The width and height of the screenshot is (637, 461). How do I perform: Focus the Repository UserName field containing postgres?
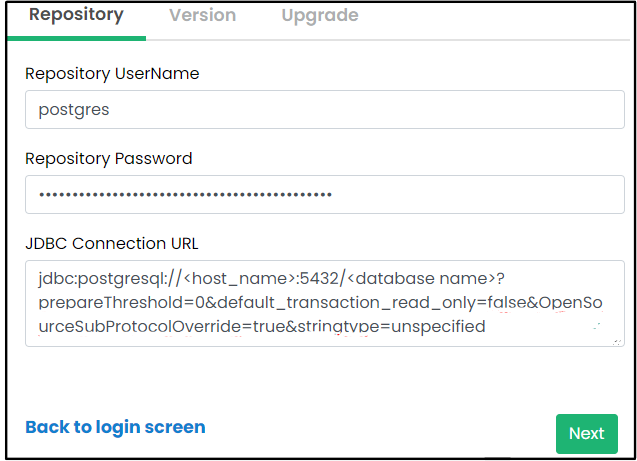pyautogui.click(x=324, y=110)
